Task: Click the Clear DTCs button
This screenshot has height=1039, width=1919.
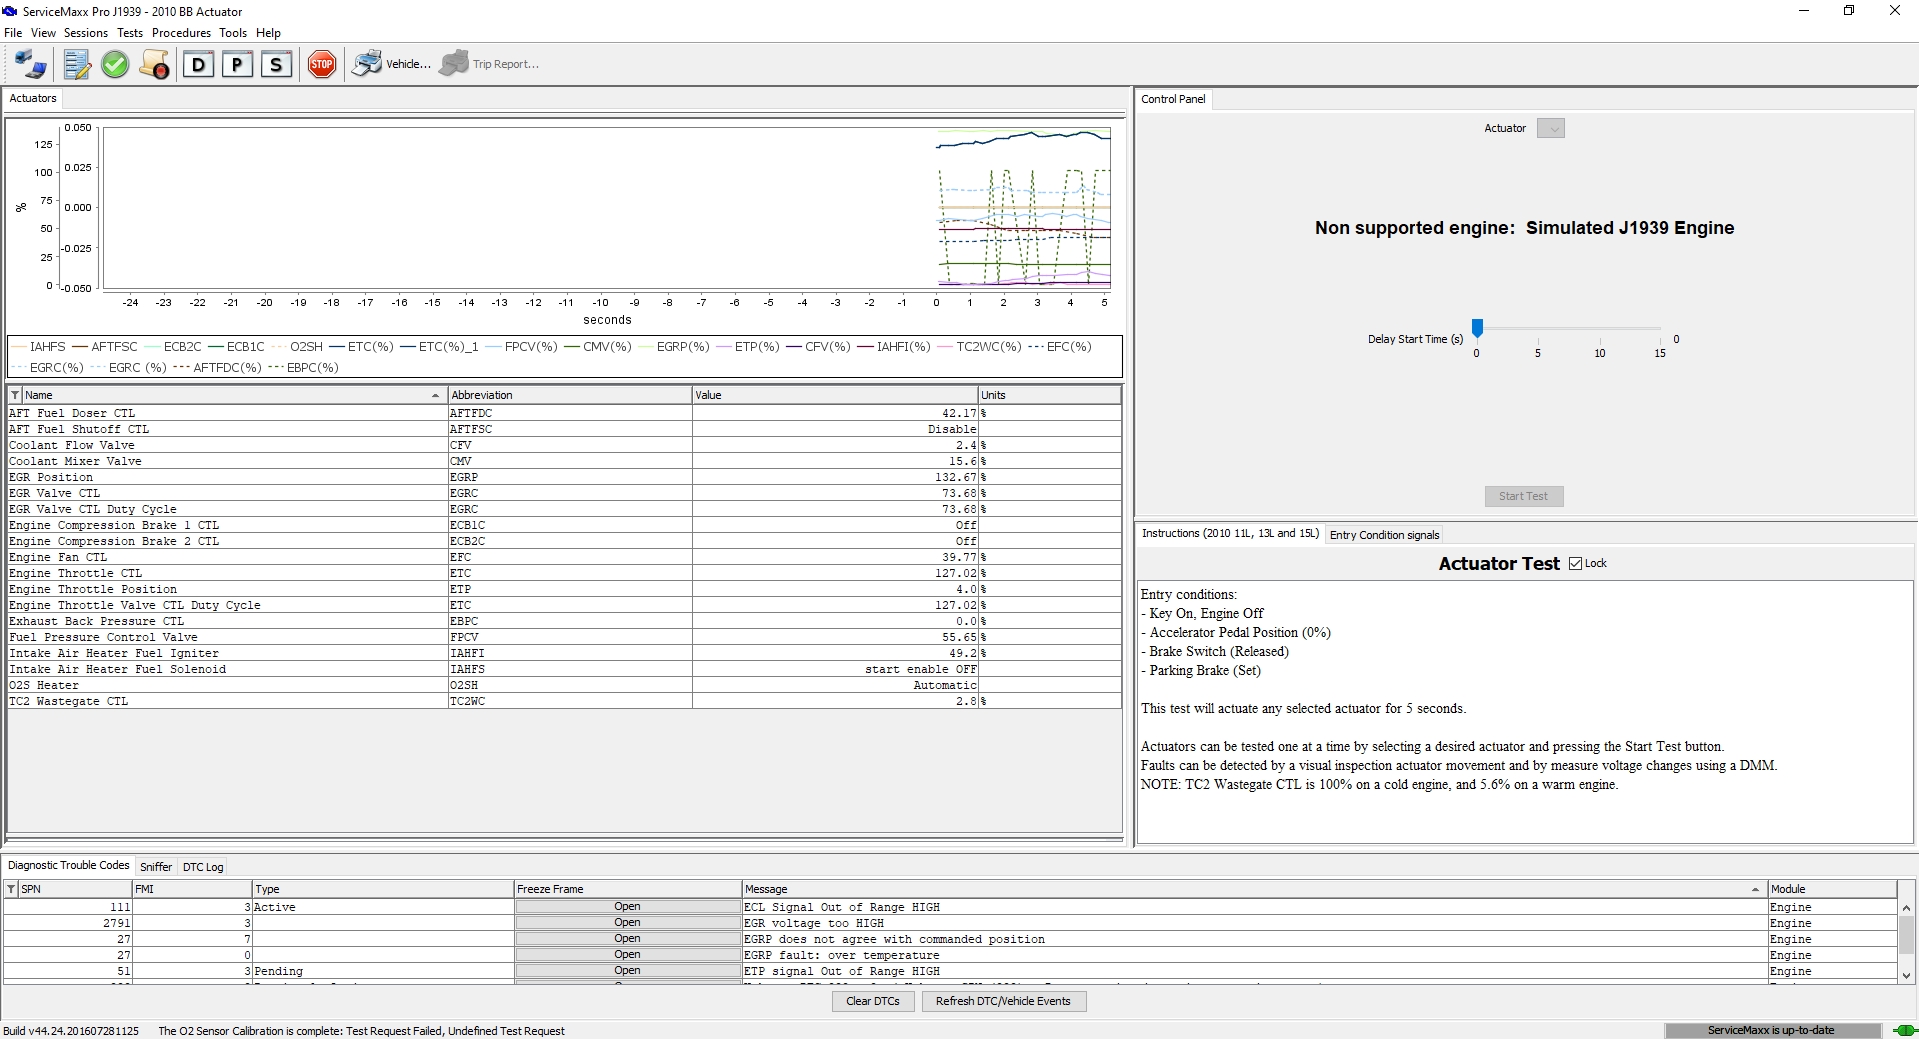Action: tap(872, 1001)
